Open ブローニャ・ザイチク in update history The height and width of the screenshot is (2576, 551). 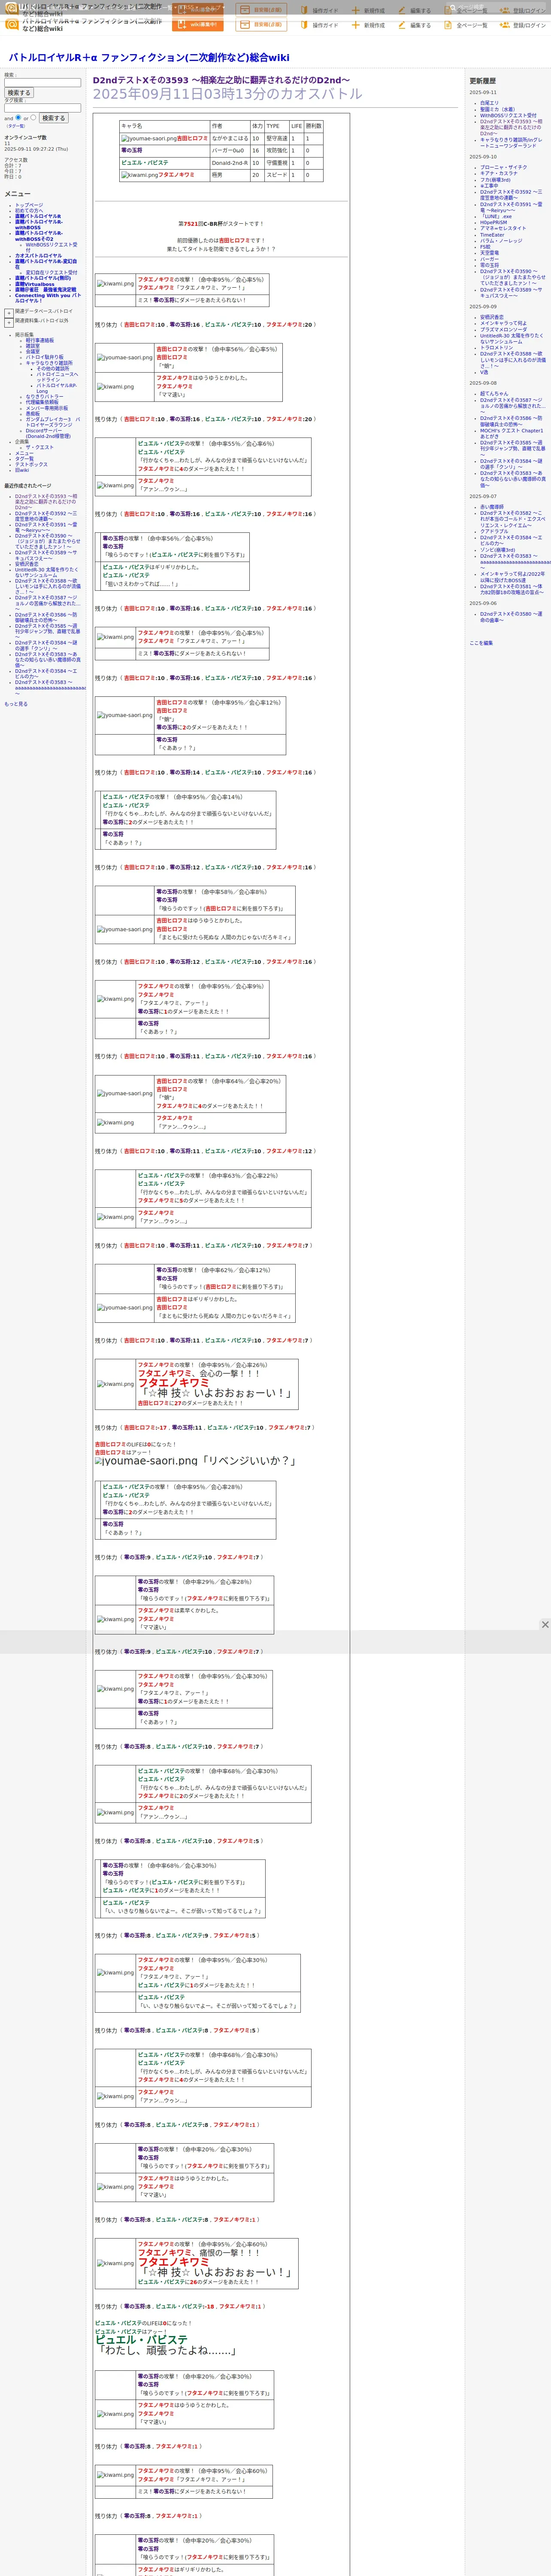(x=503, y=168)
